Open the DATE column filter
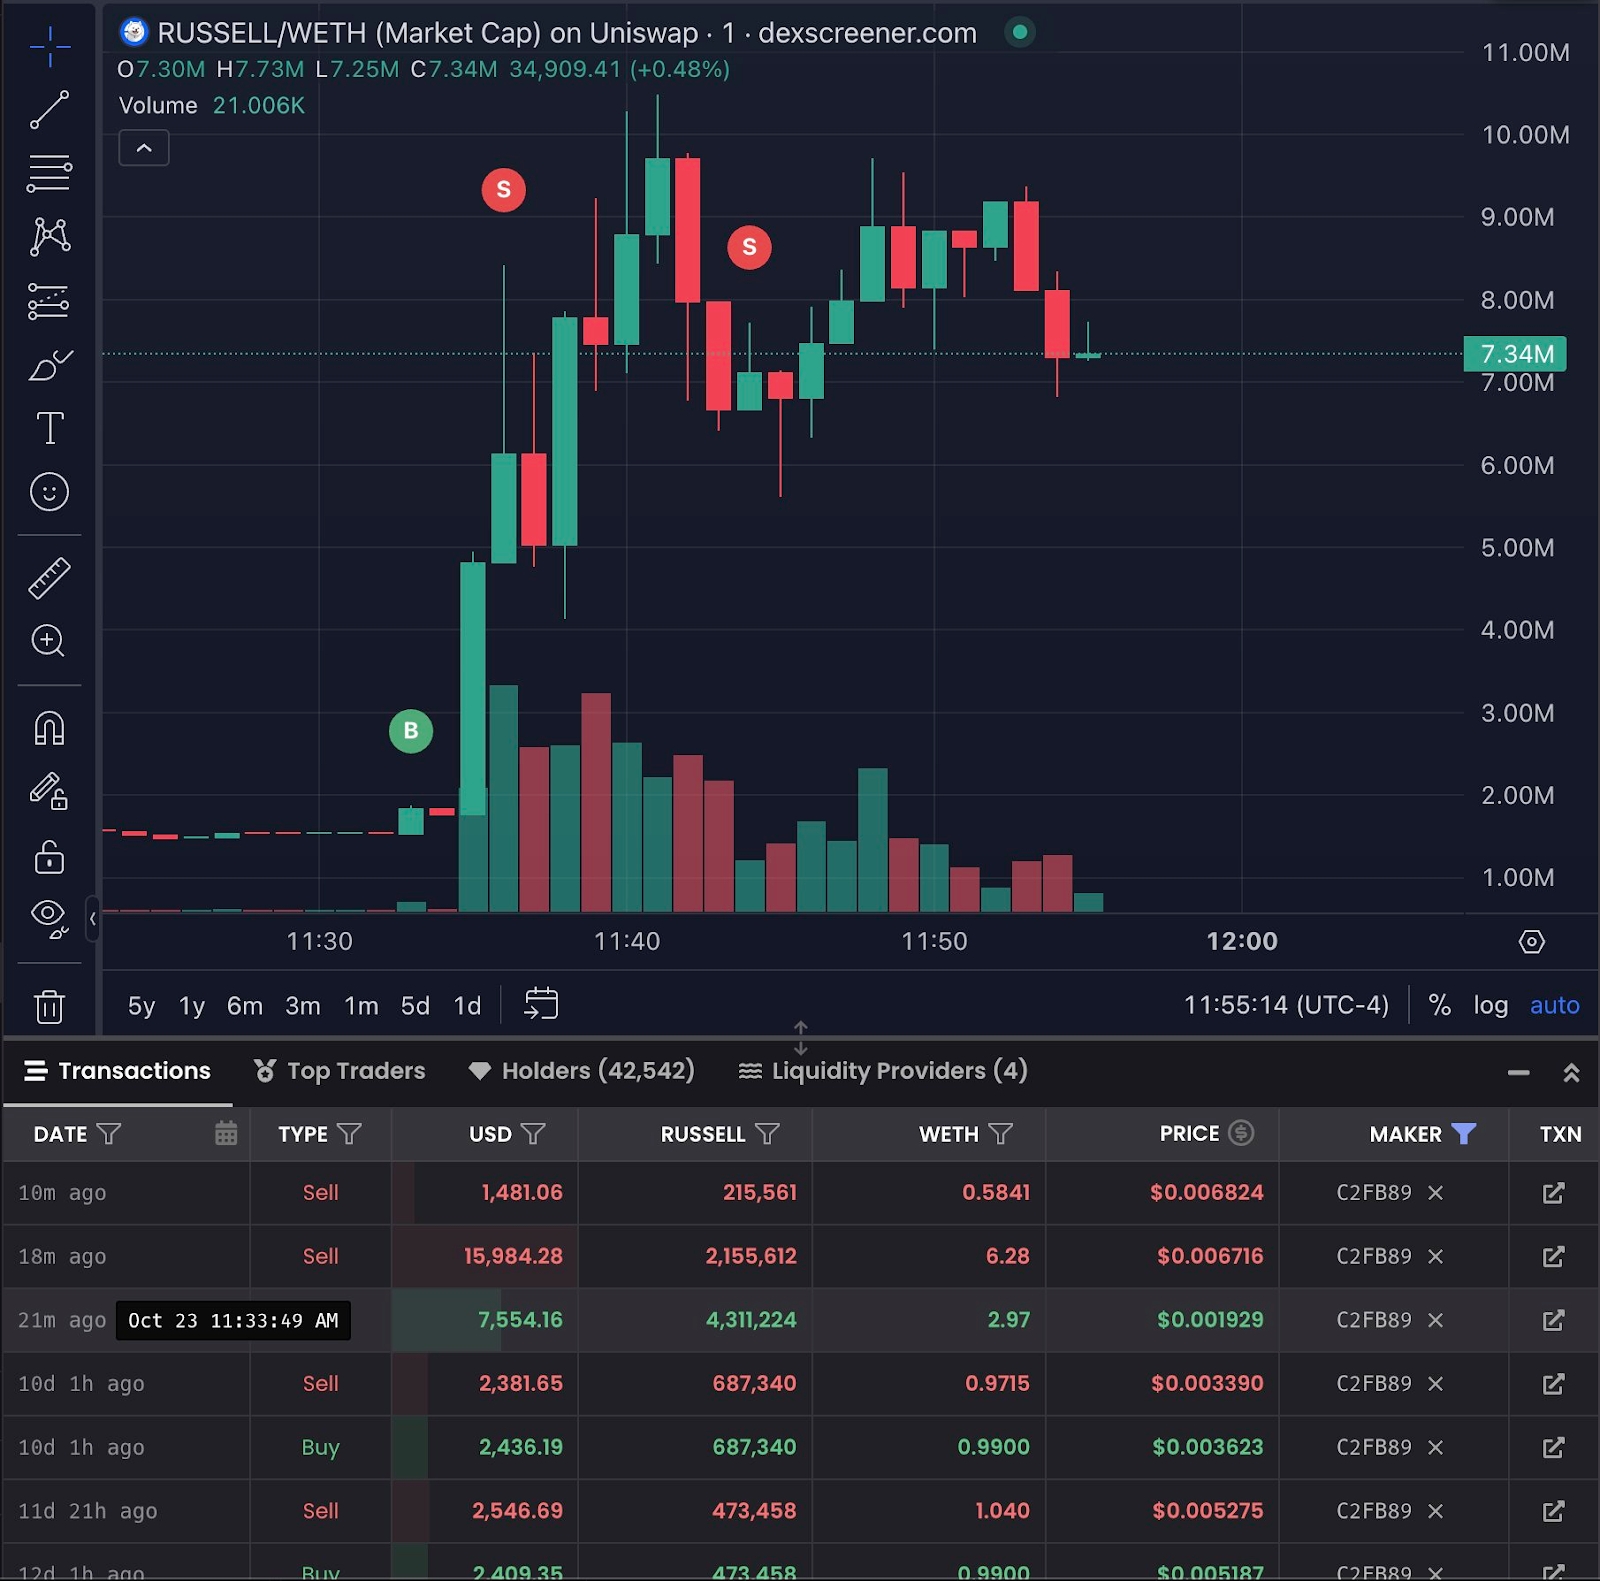The height and width of the screenshot is (1581, 1600). (x=109, y=1133)
